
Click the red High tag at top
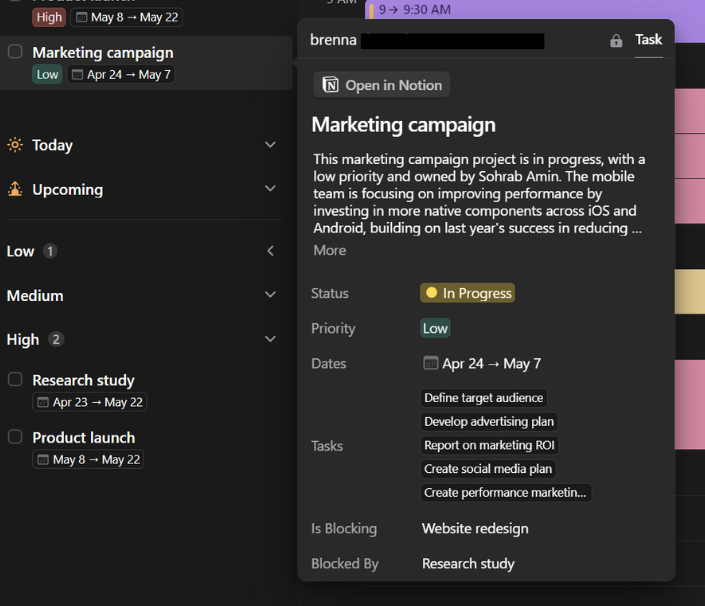pyautogui.click(x=49, y=18)
